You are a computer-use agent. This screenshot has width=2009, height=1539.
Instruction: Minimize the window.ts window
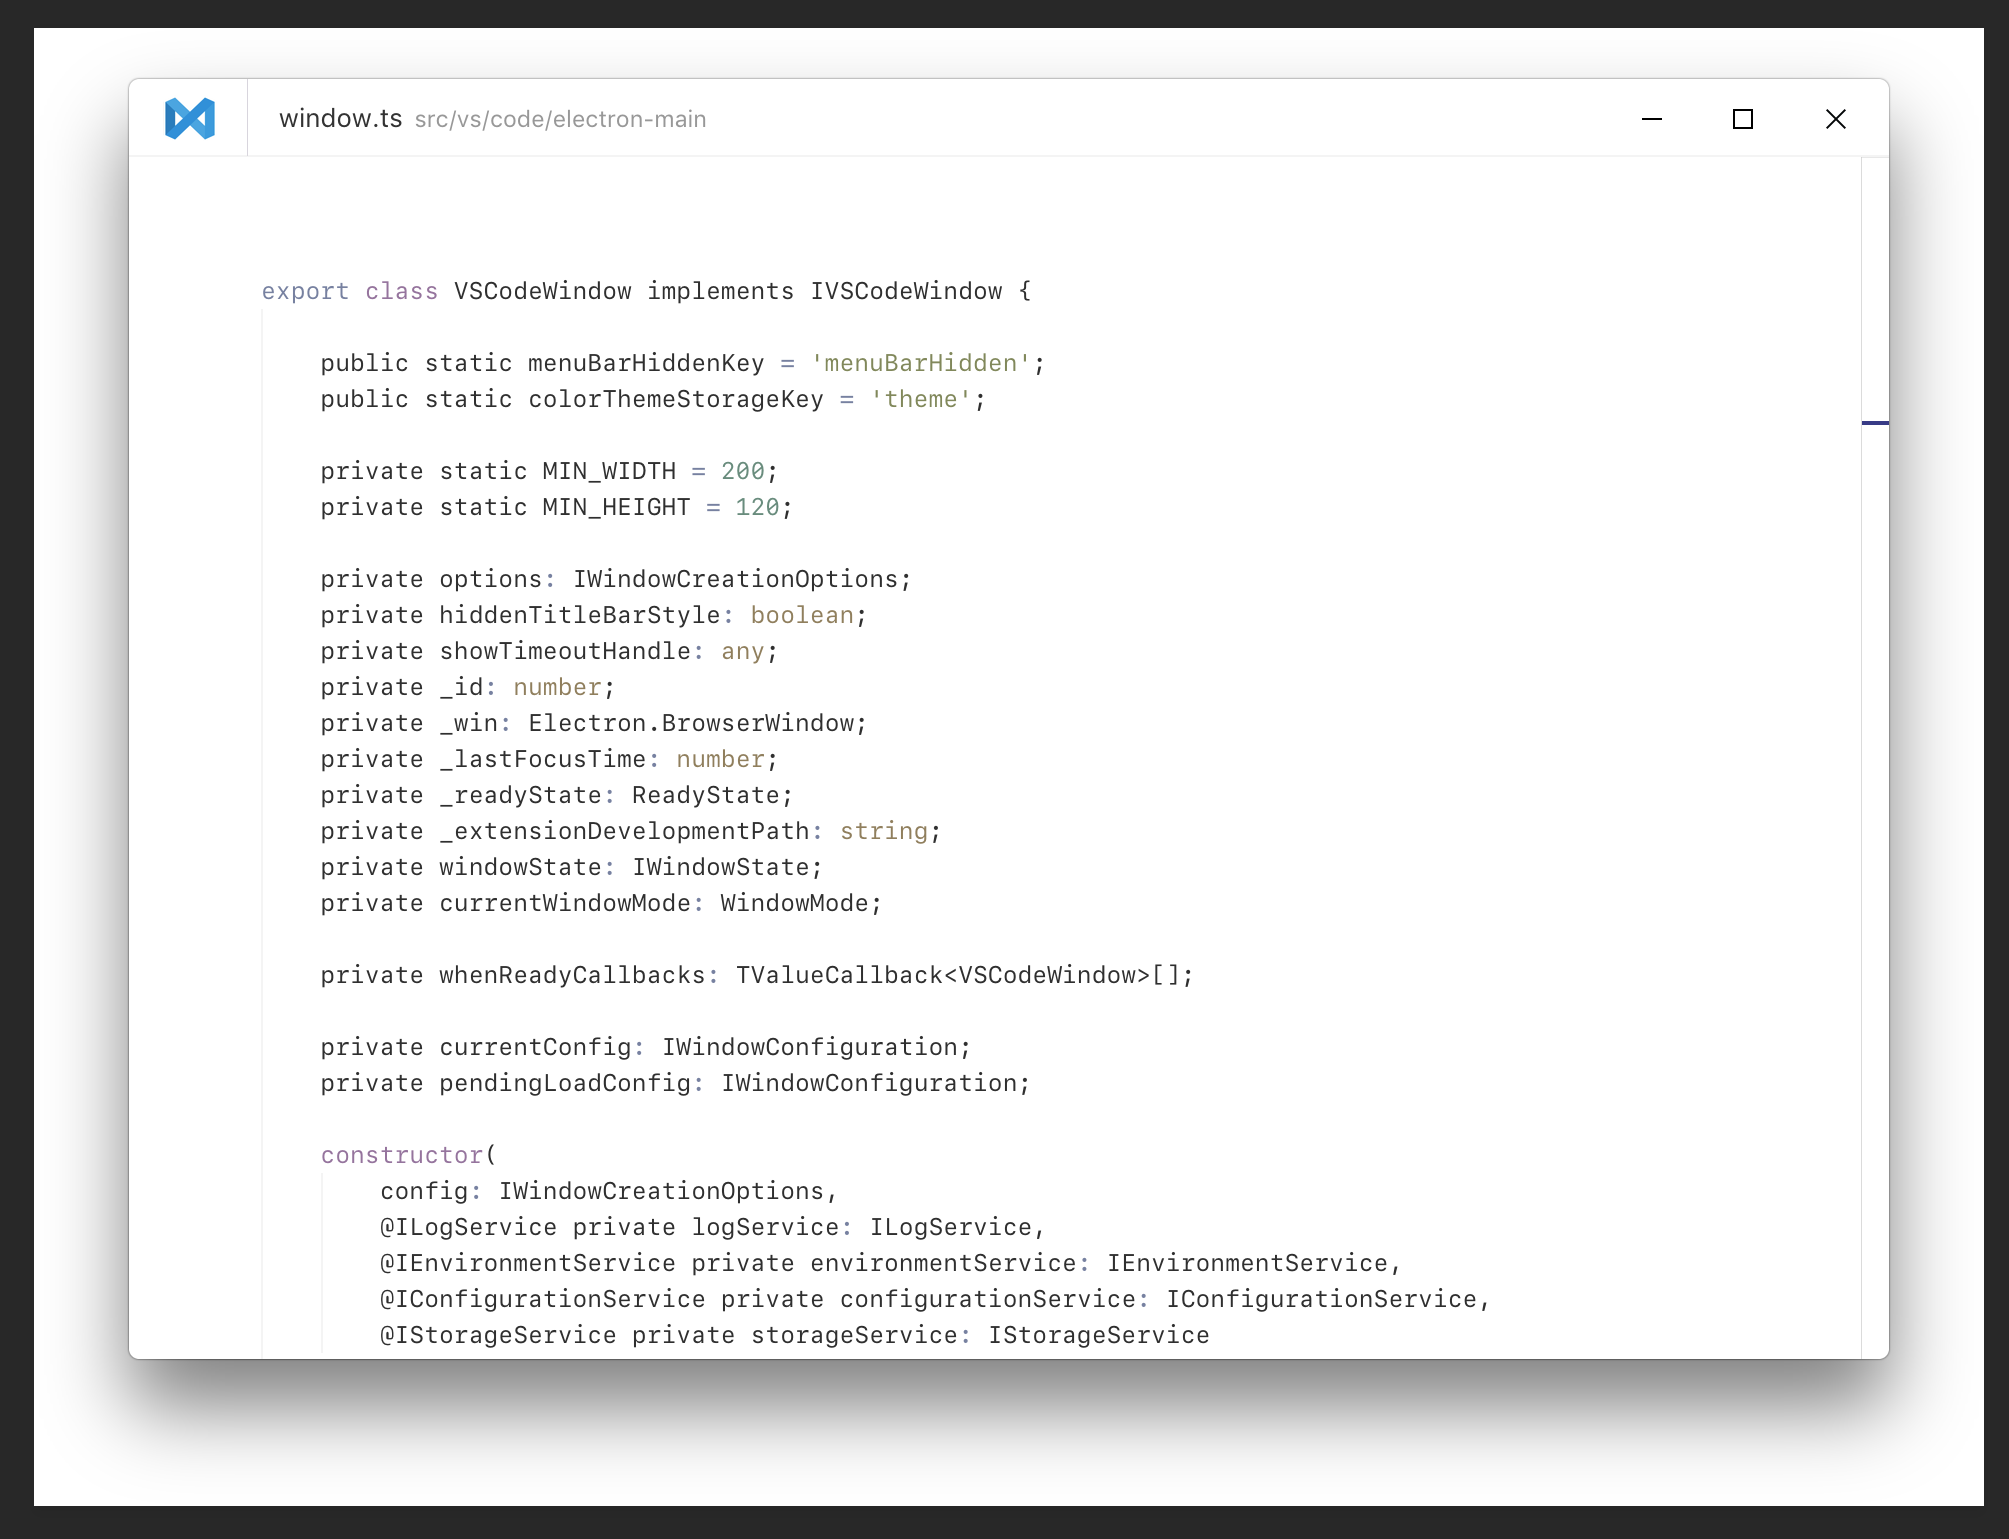pos(1652,119)
